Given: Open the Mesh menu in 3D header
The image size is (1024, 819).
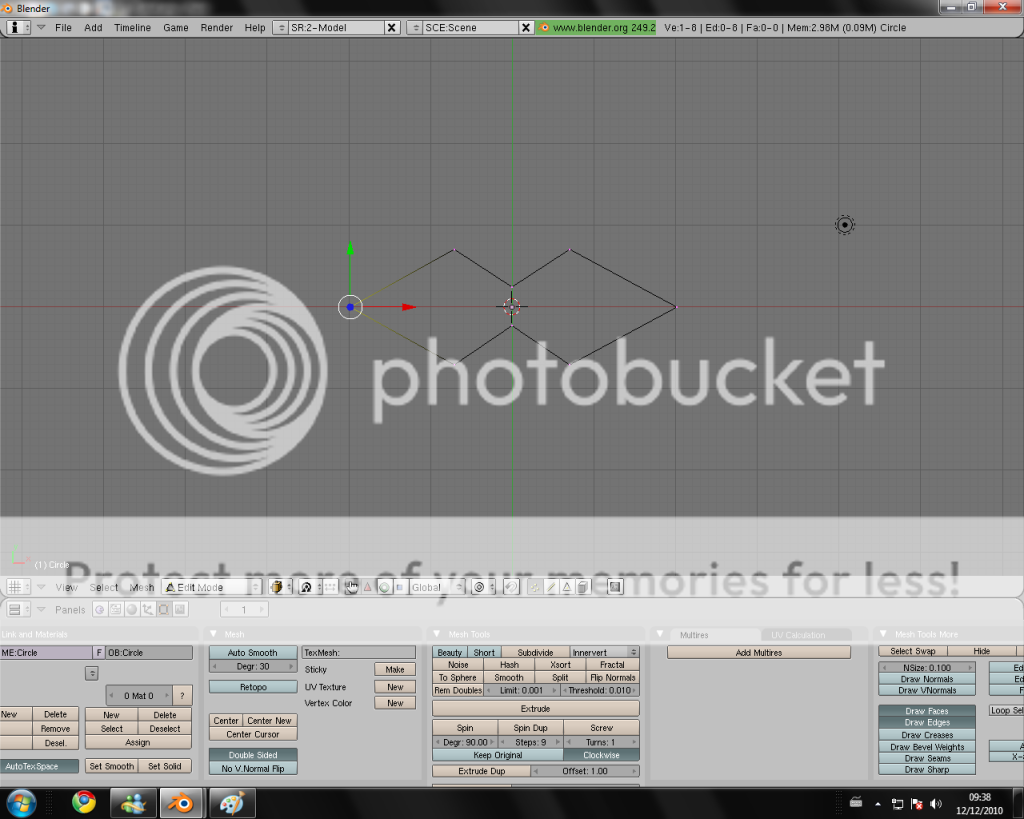Looking at the screenshot, I should 142,587.
